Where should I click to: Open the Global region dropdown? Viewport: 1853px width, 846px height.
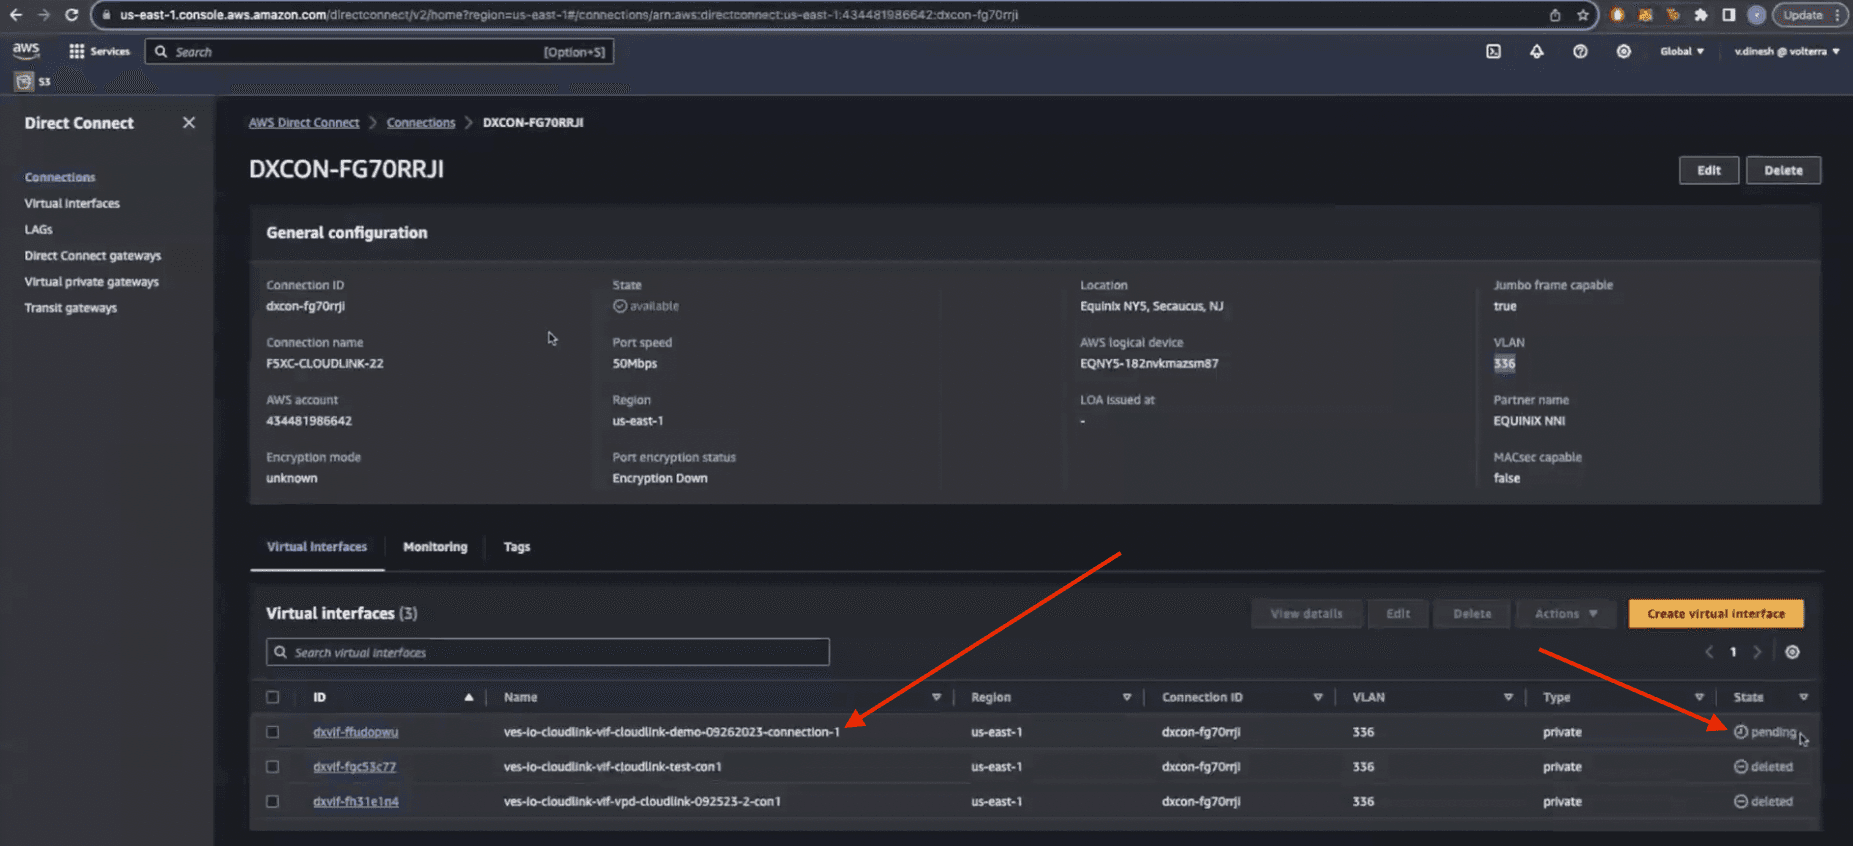pos(1682,51)
